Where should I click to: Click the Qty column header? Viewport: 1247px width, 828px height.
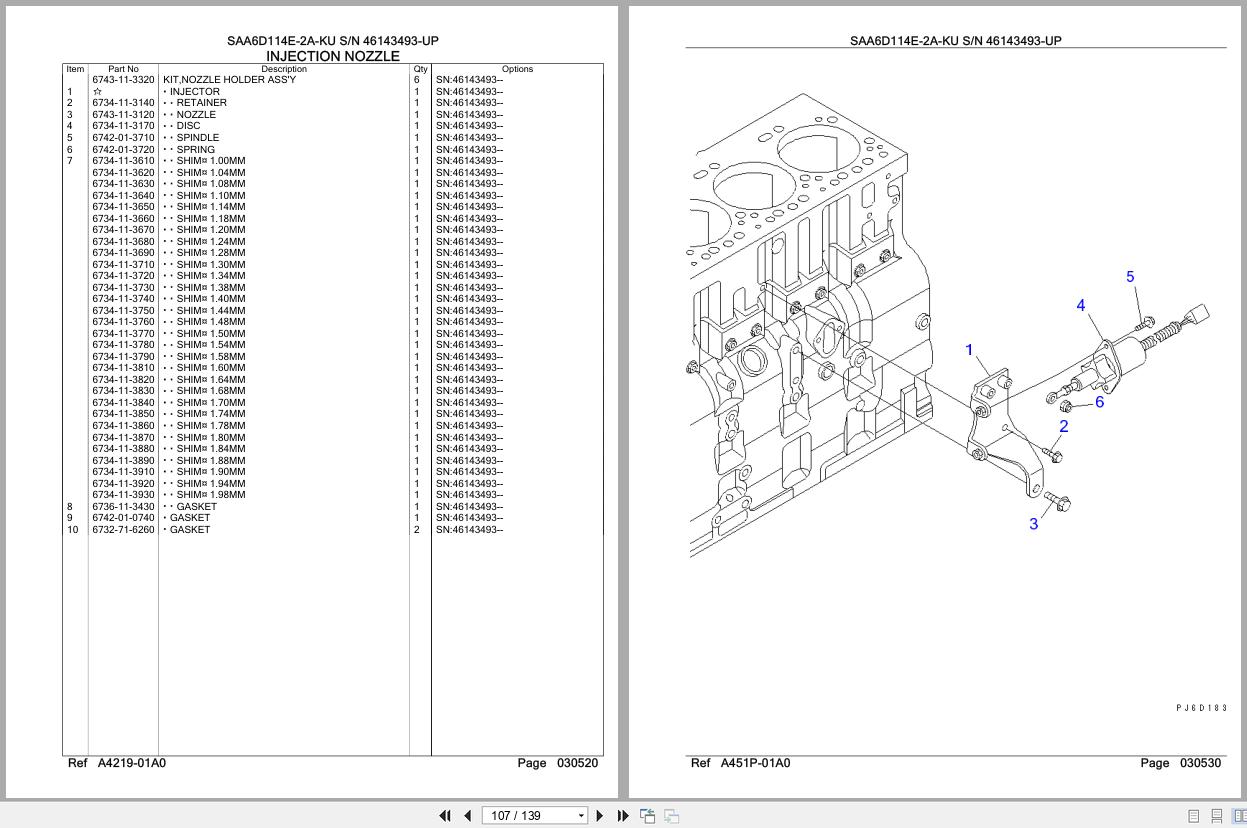tap(420, 69)
